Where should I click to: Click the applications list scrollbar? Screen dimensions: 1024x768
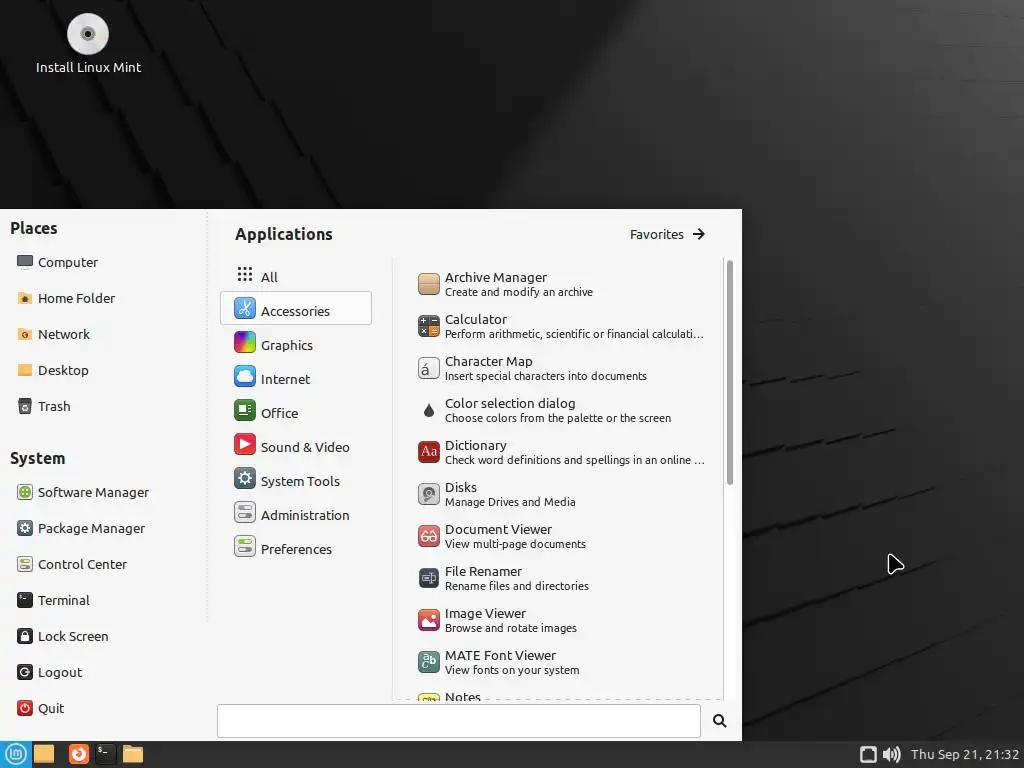[x=729, y=372]
